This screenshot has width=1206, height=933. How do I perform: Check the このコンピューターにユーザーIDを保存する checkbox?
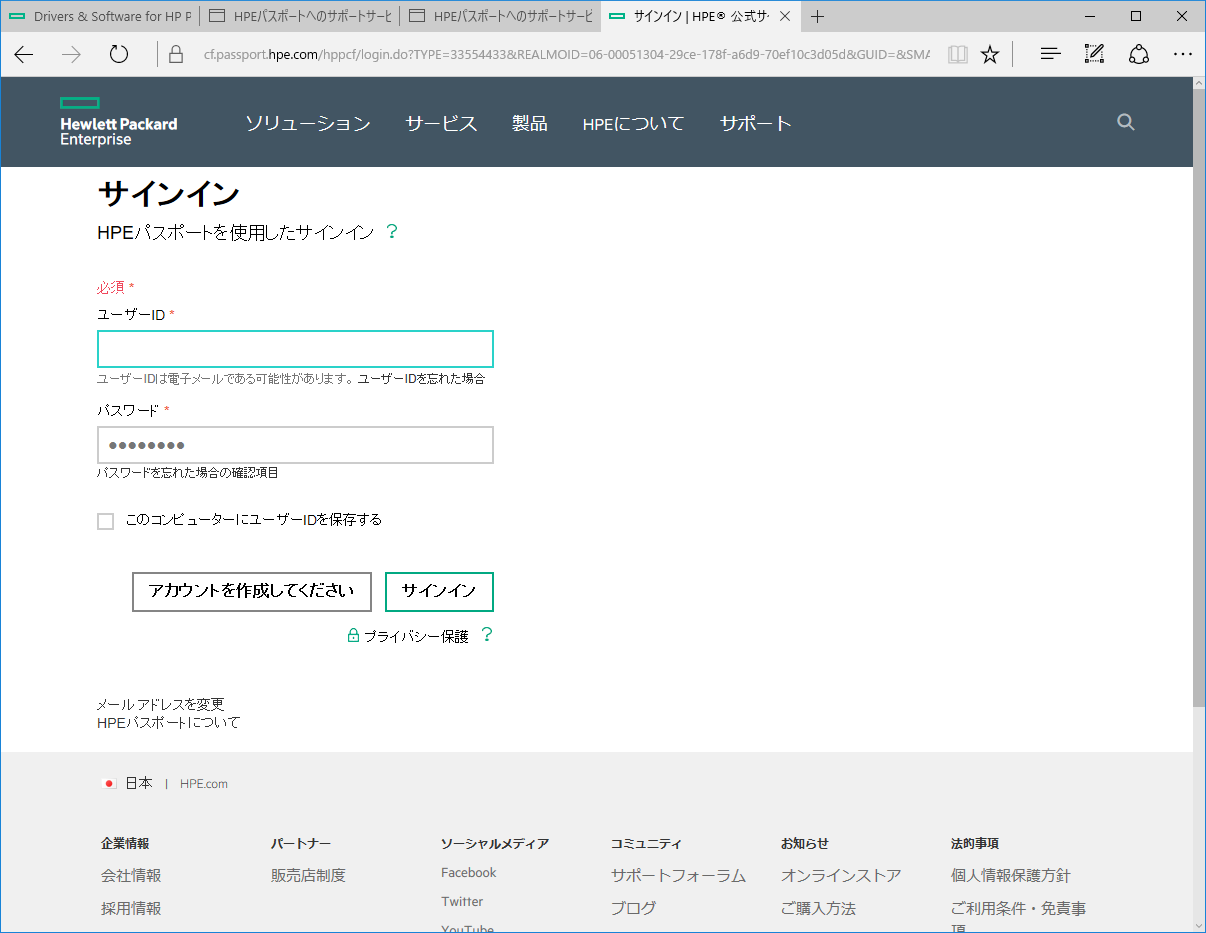click(x=106, y=521)
